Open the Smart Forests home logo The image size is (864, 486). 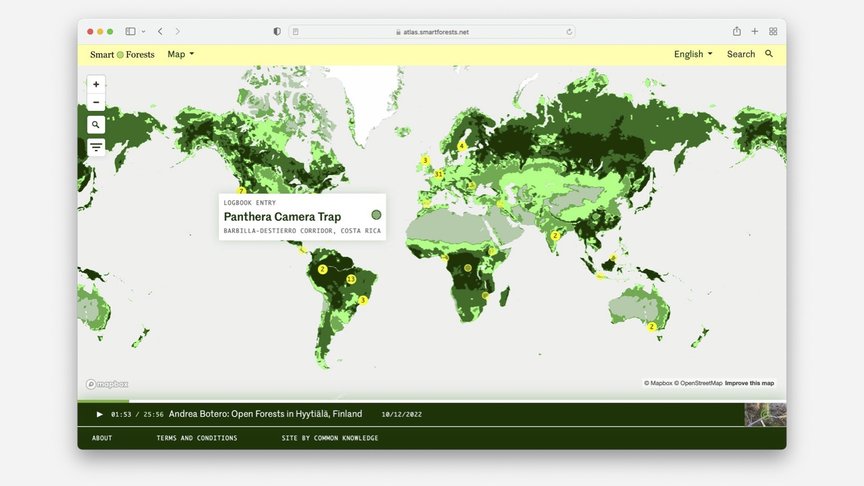coord(122,54)
